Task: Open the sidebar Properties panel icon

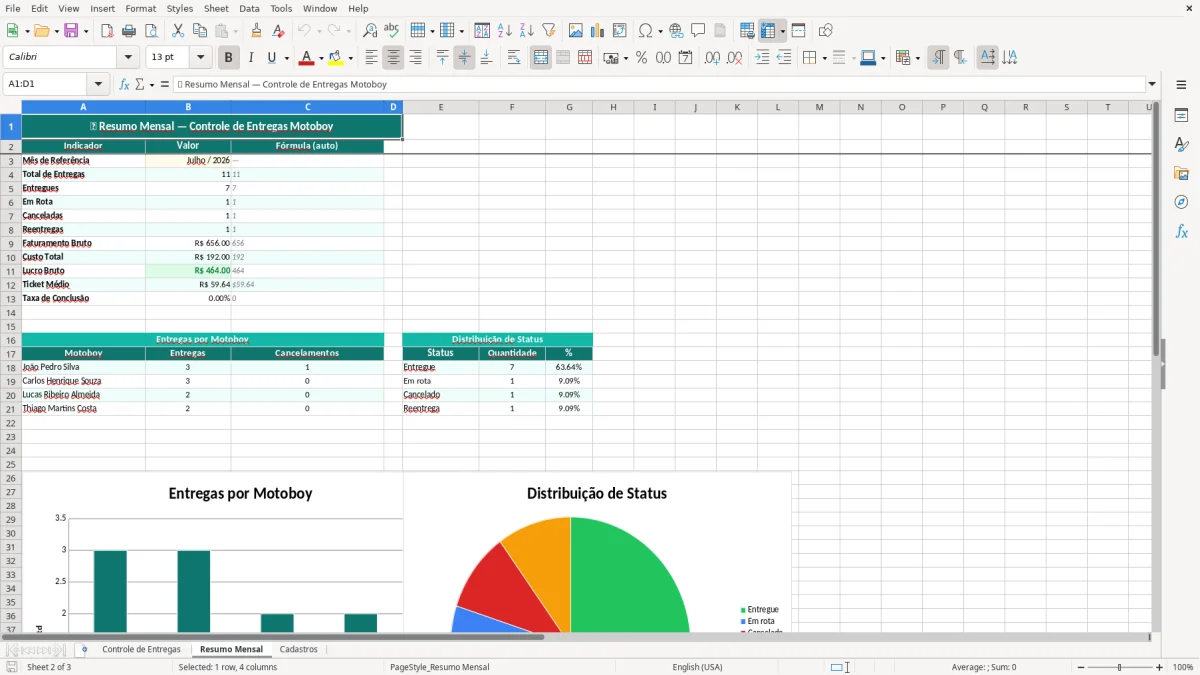Action: 1181,115
